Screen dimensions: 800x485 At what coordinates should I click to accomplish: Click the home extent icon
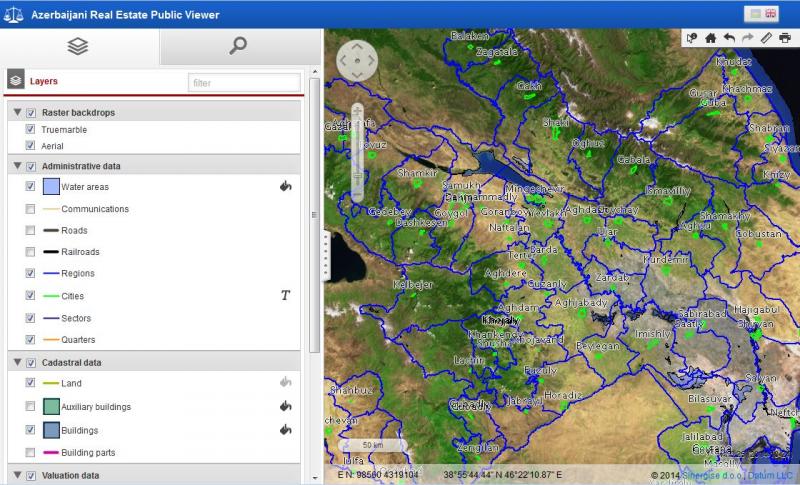click(x=711, y=38)
